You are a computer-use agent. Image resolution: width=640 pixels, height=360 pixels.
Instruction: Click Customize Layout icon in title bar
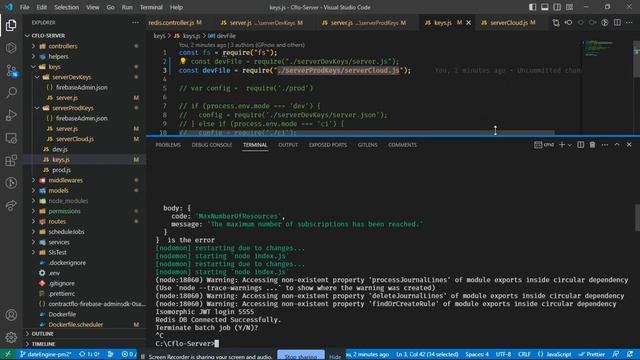(569, 7)
